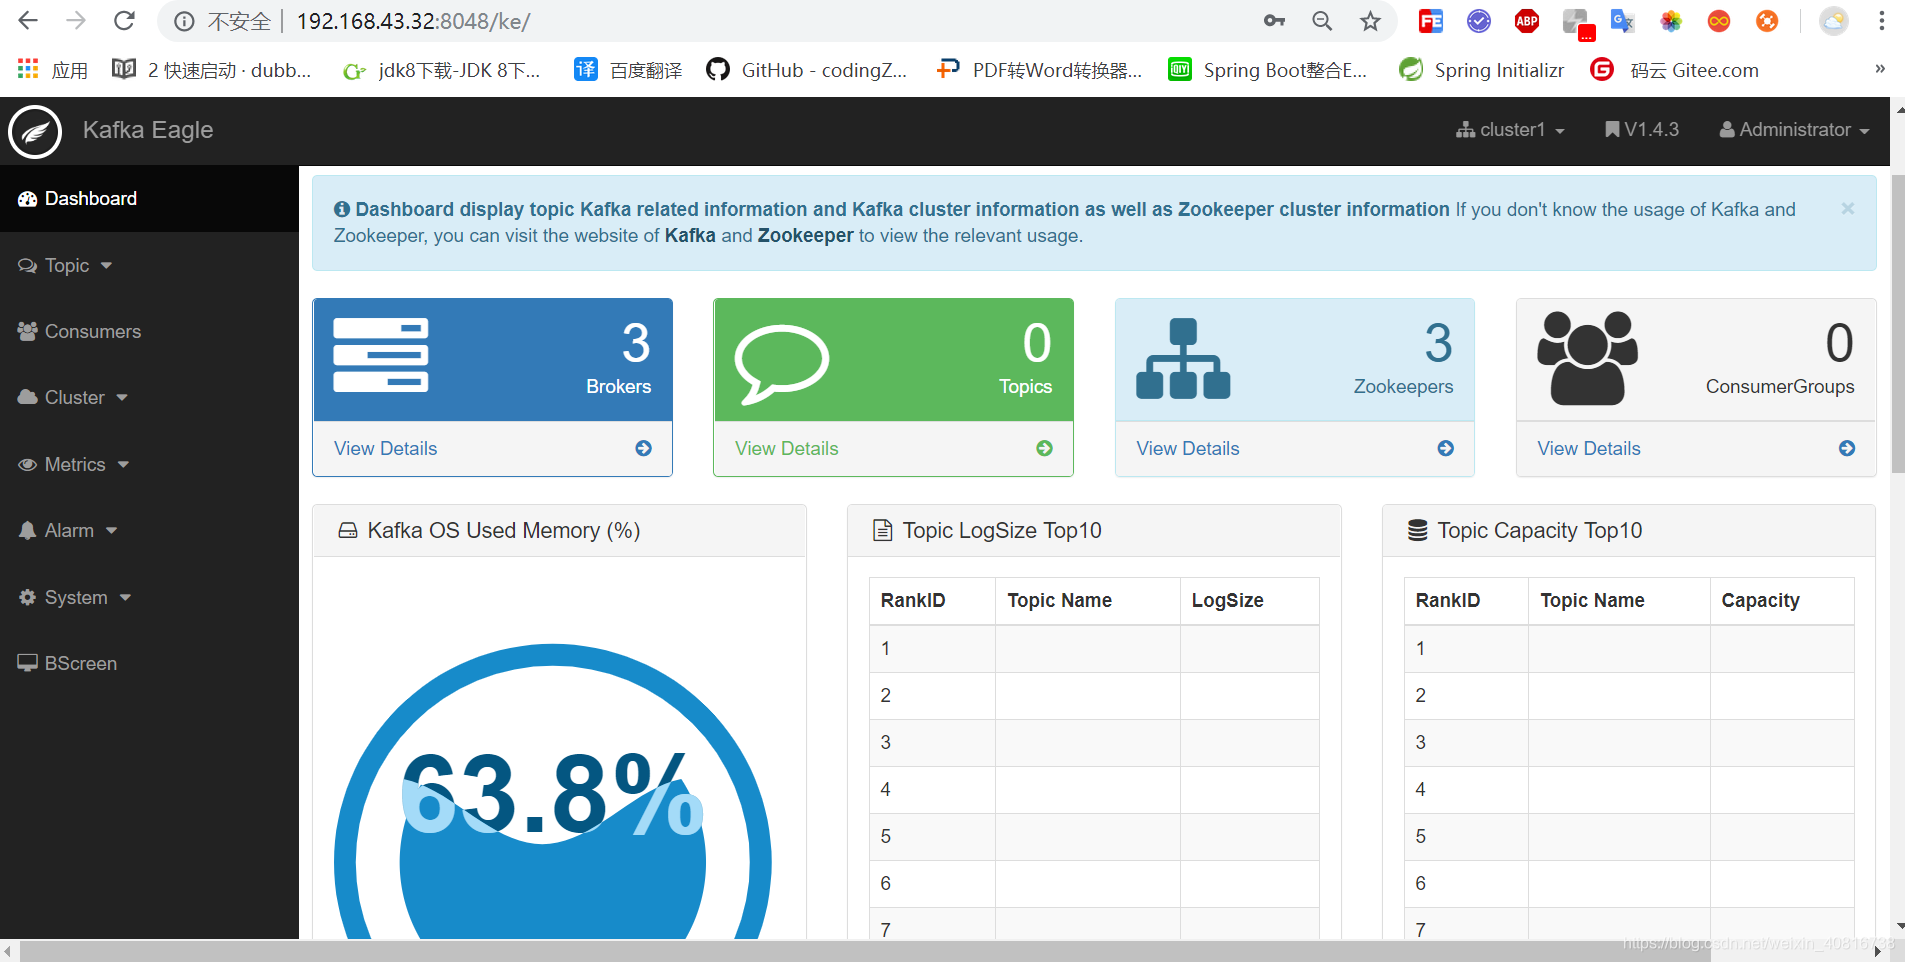The height and width of the screenshot is (962, 1905).
Task: Open View Details for Brokers
Action: (x=385, y=448)
